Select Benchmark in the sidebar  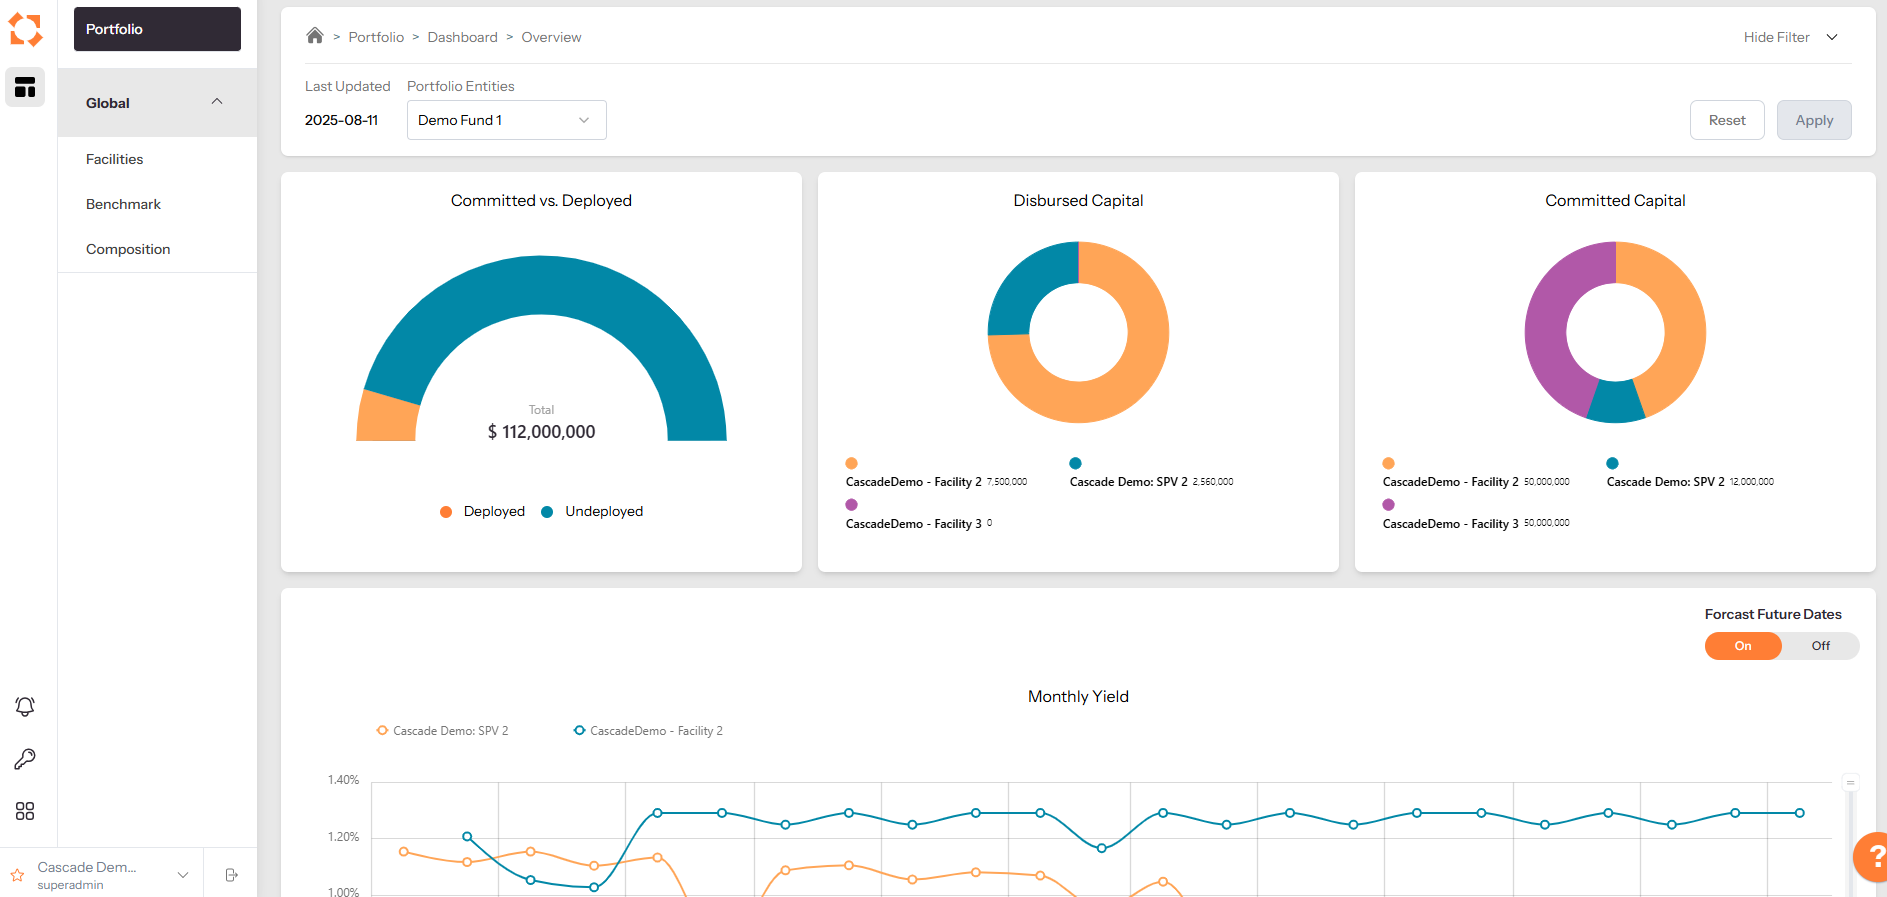123,204
